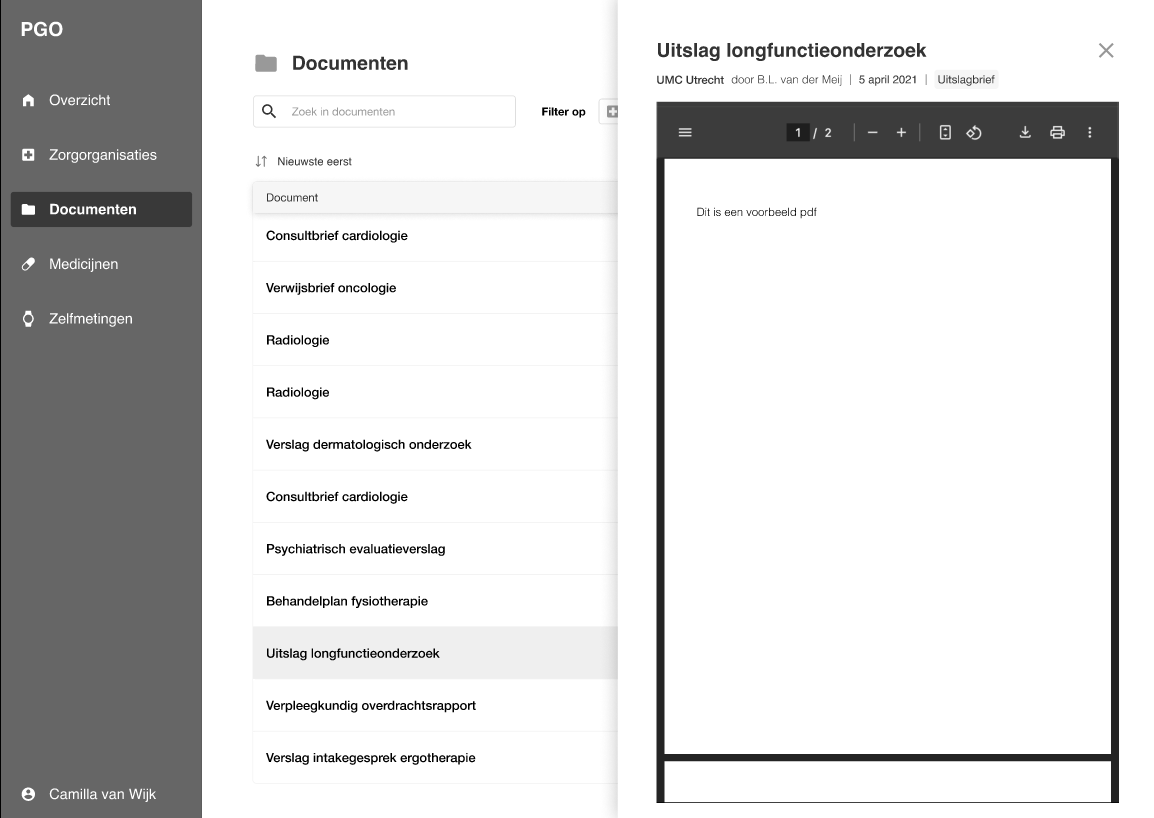Print the PDF document
The height and width of the screenshot is (818, 1154).
point(1057,132)
